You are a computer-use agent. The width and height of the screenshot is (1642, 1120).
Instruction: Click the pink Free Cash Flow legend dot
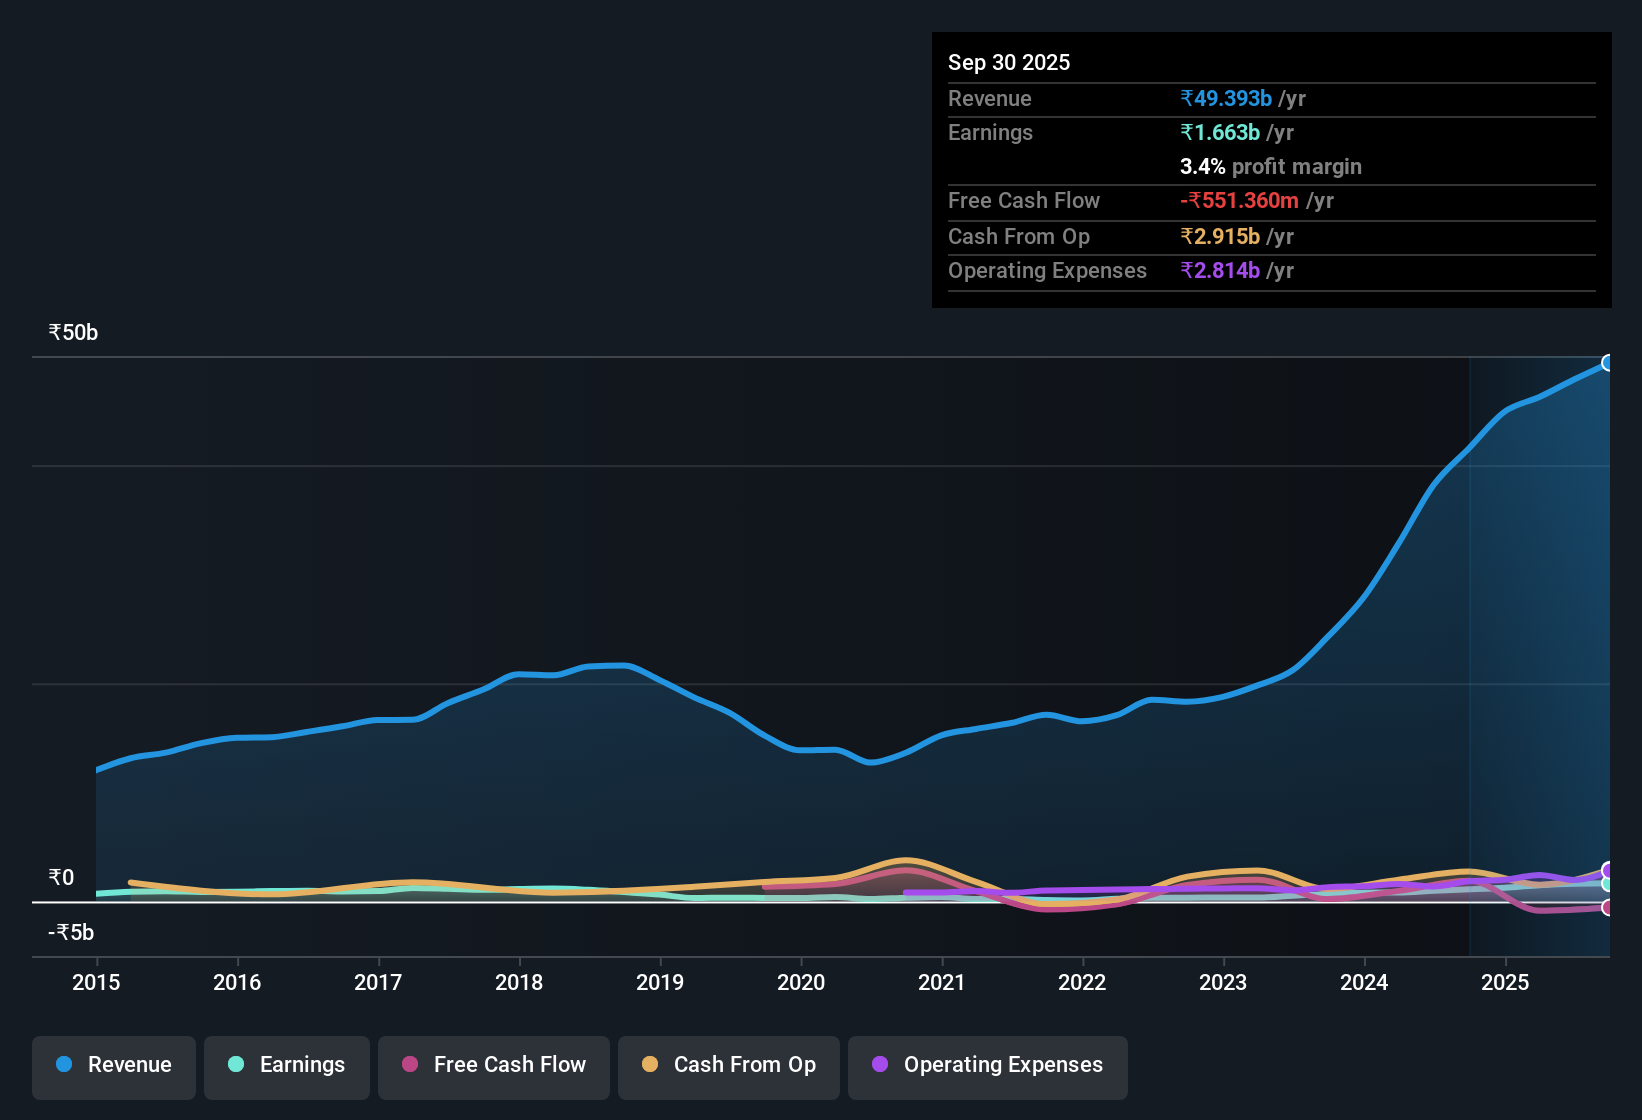point(410,1065)
